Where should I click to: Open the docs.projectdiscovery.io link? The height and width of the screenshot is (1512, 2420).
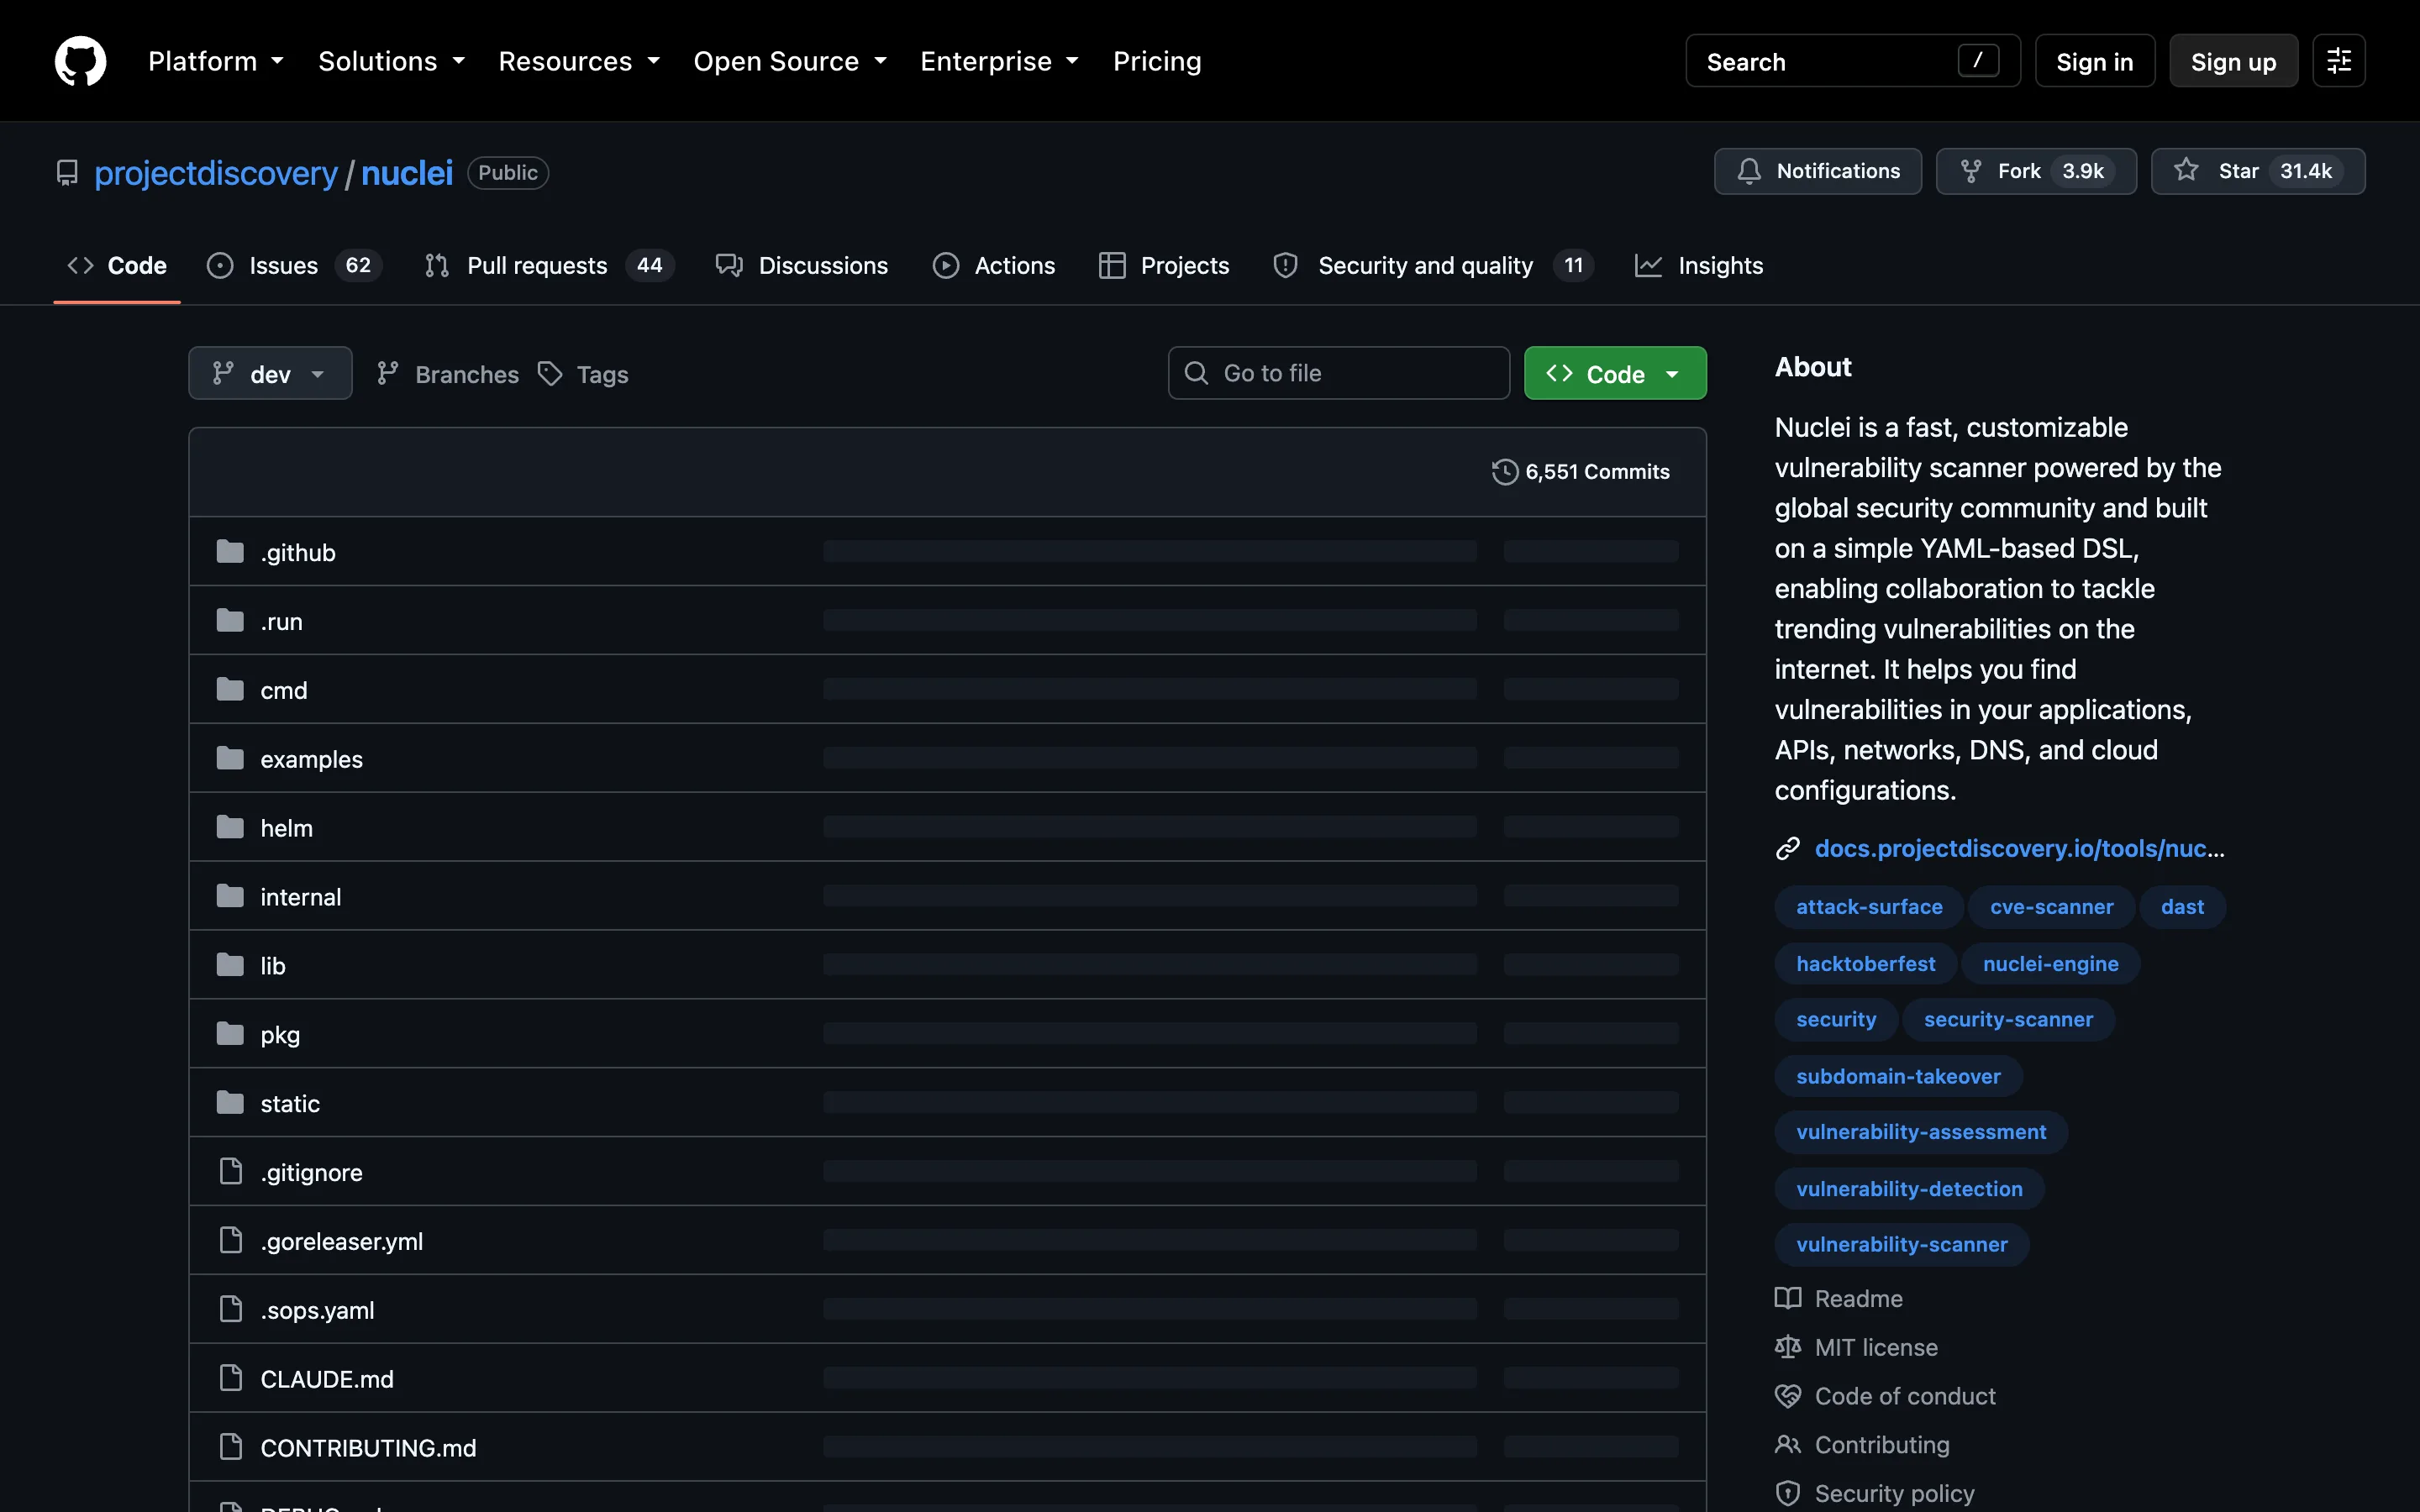[2019, 848]
